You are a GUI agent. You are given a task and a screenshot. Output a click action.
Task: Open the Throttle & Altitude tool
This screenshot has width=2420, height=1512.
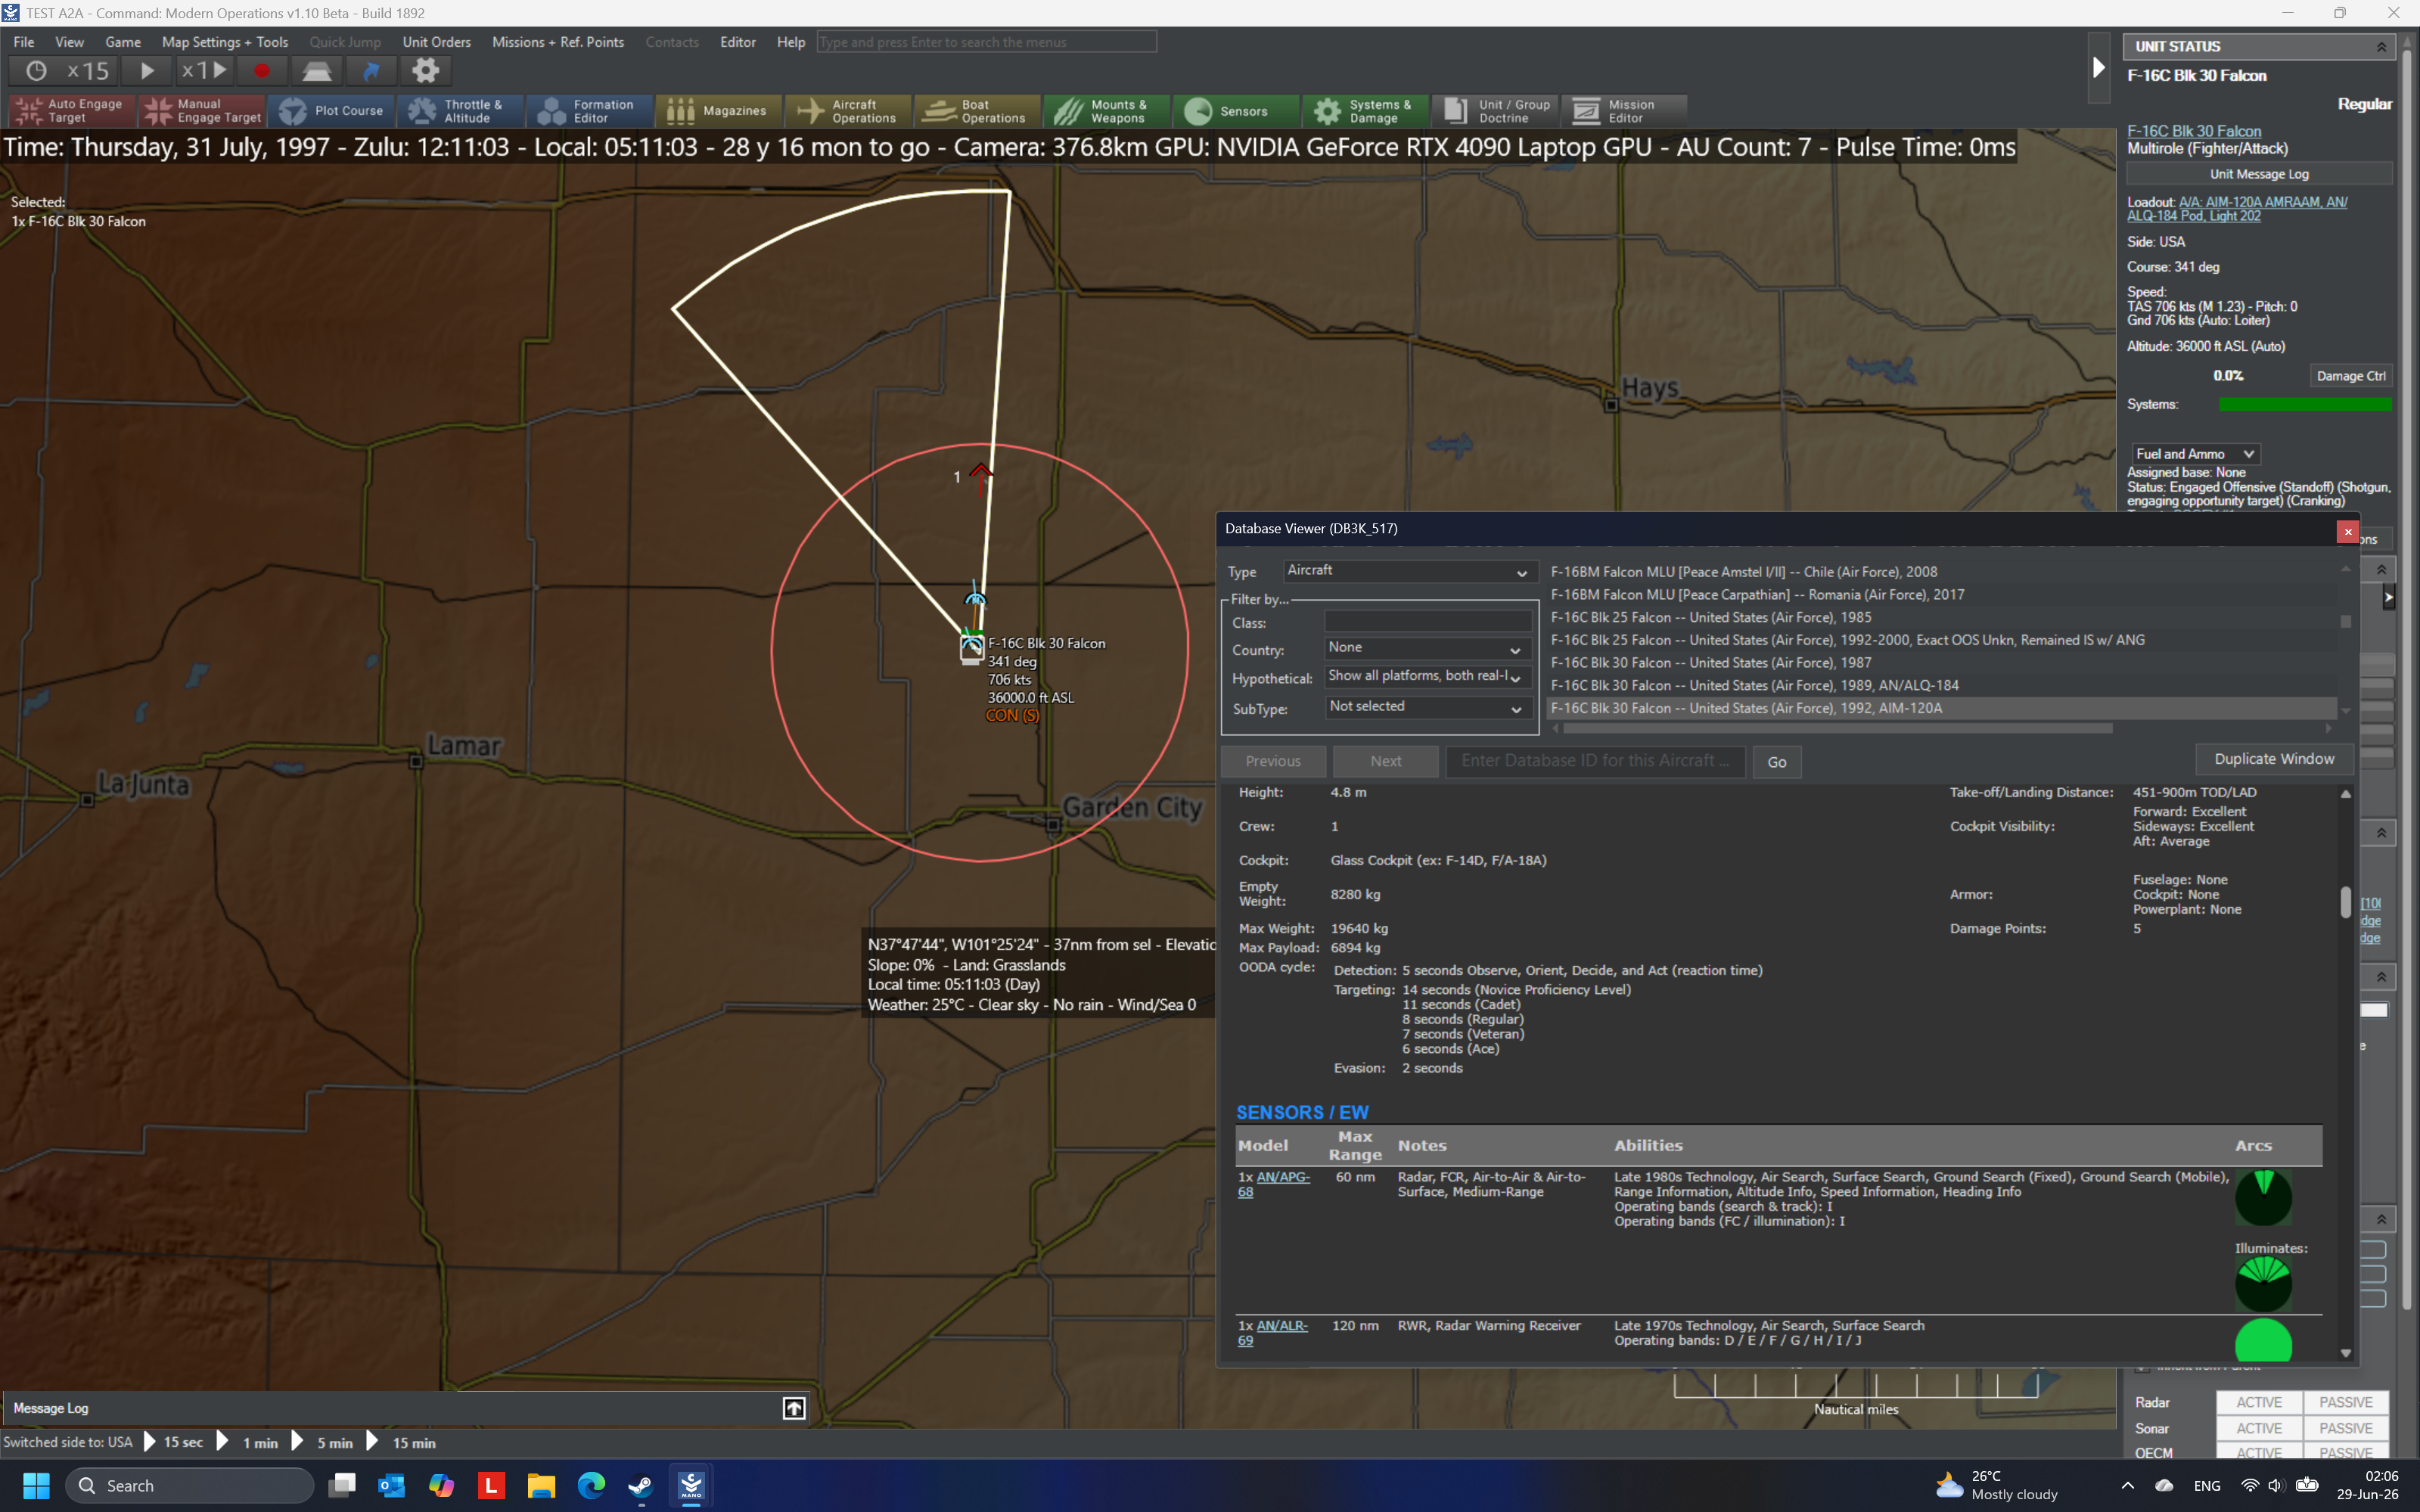(x=460, y=111)
